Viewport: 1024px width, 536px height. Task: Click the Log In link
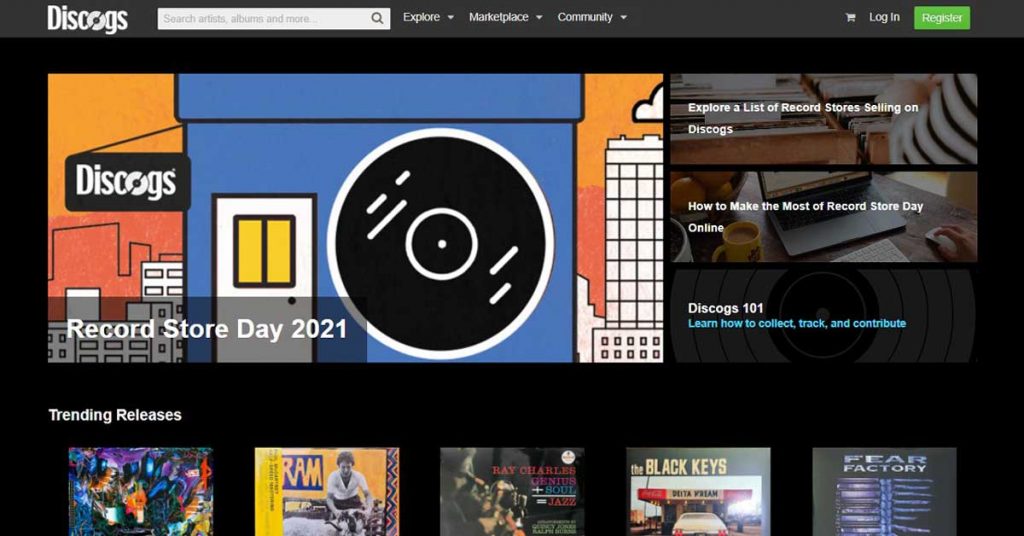click(x=884, y=18)
